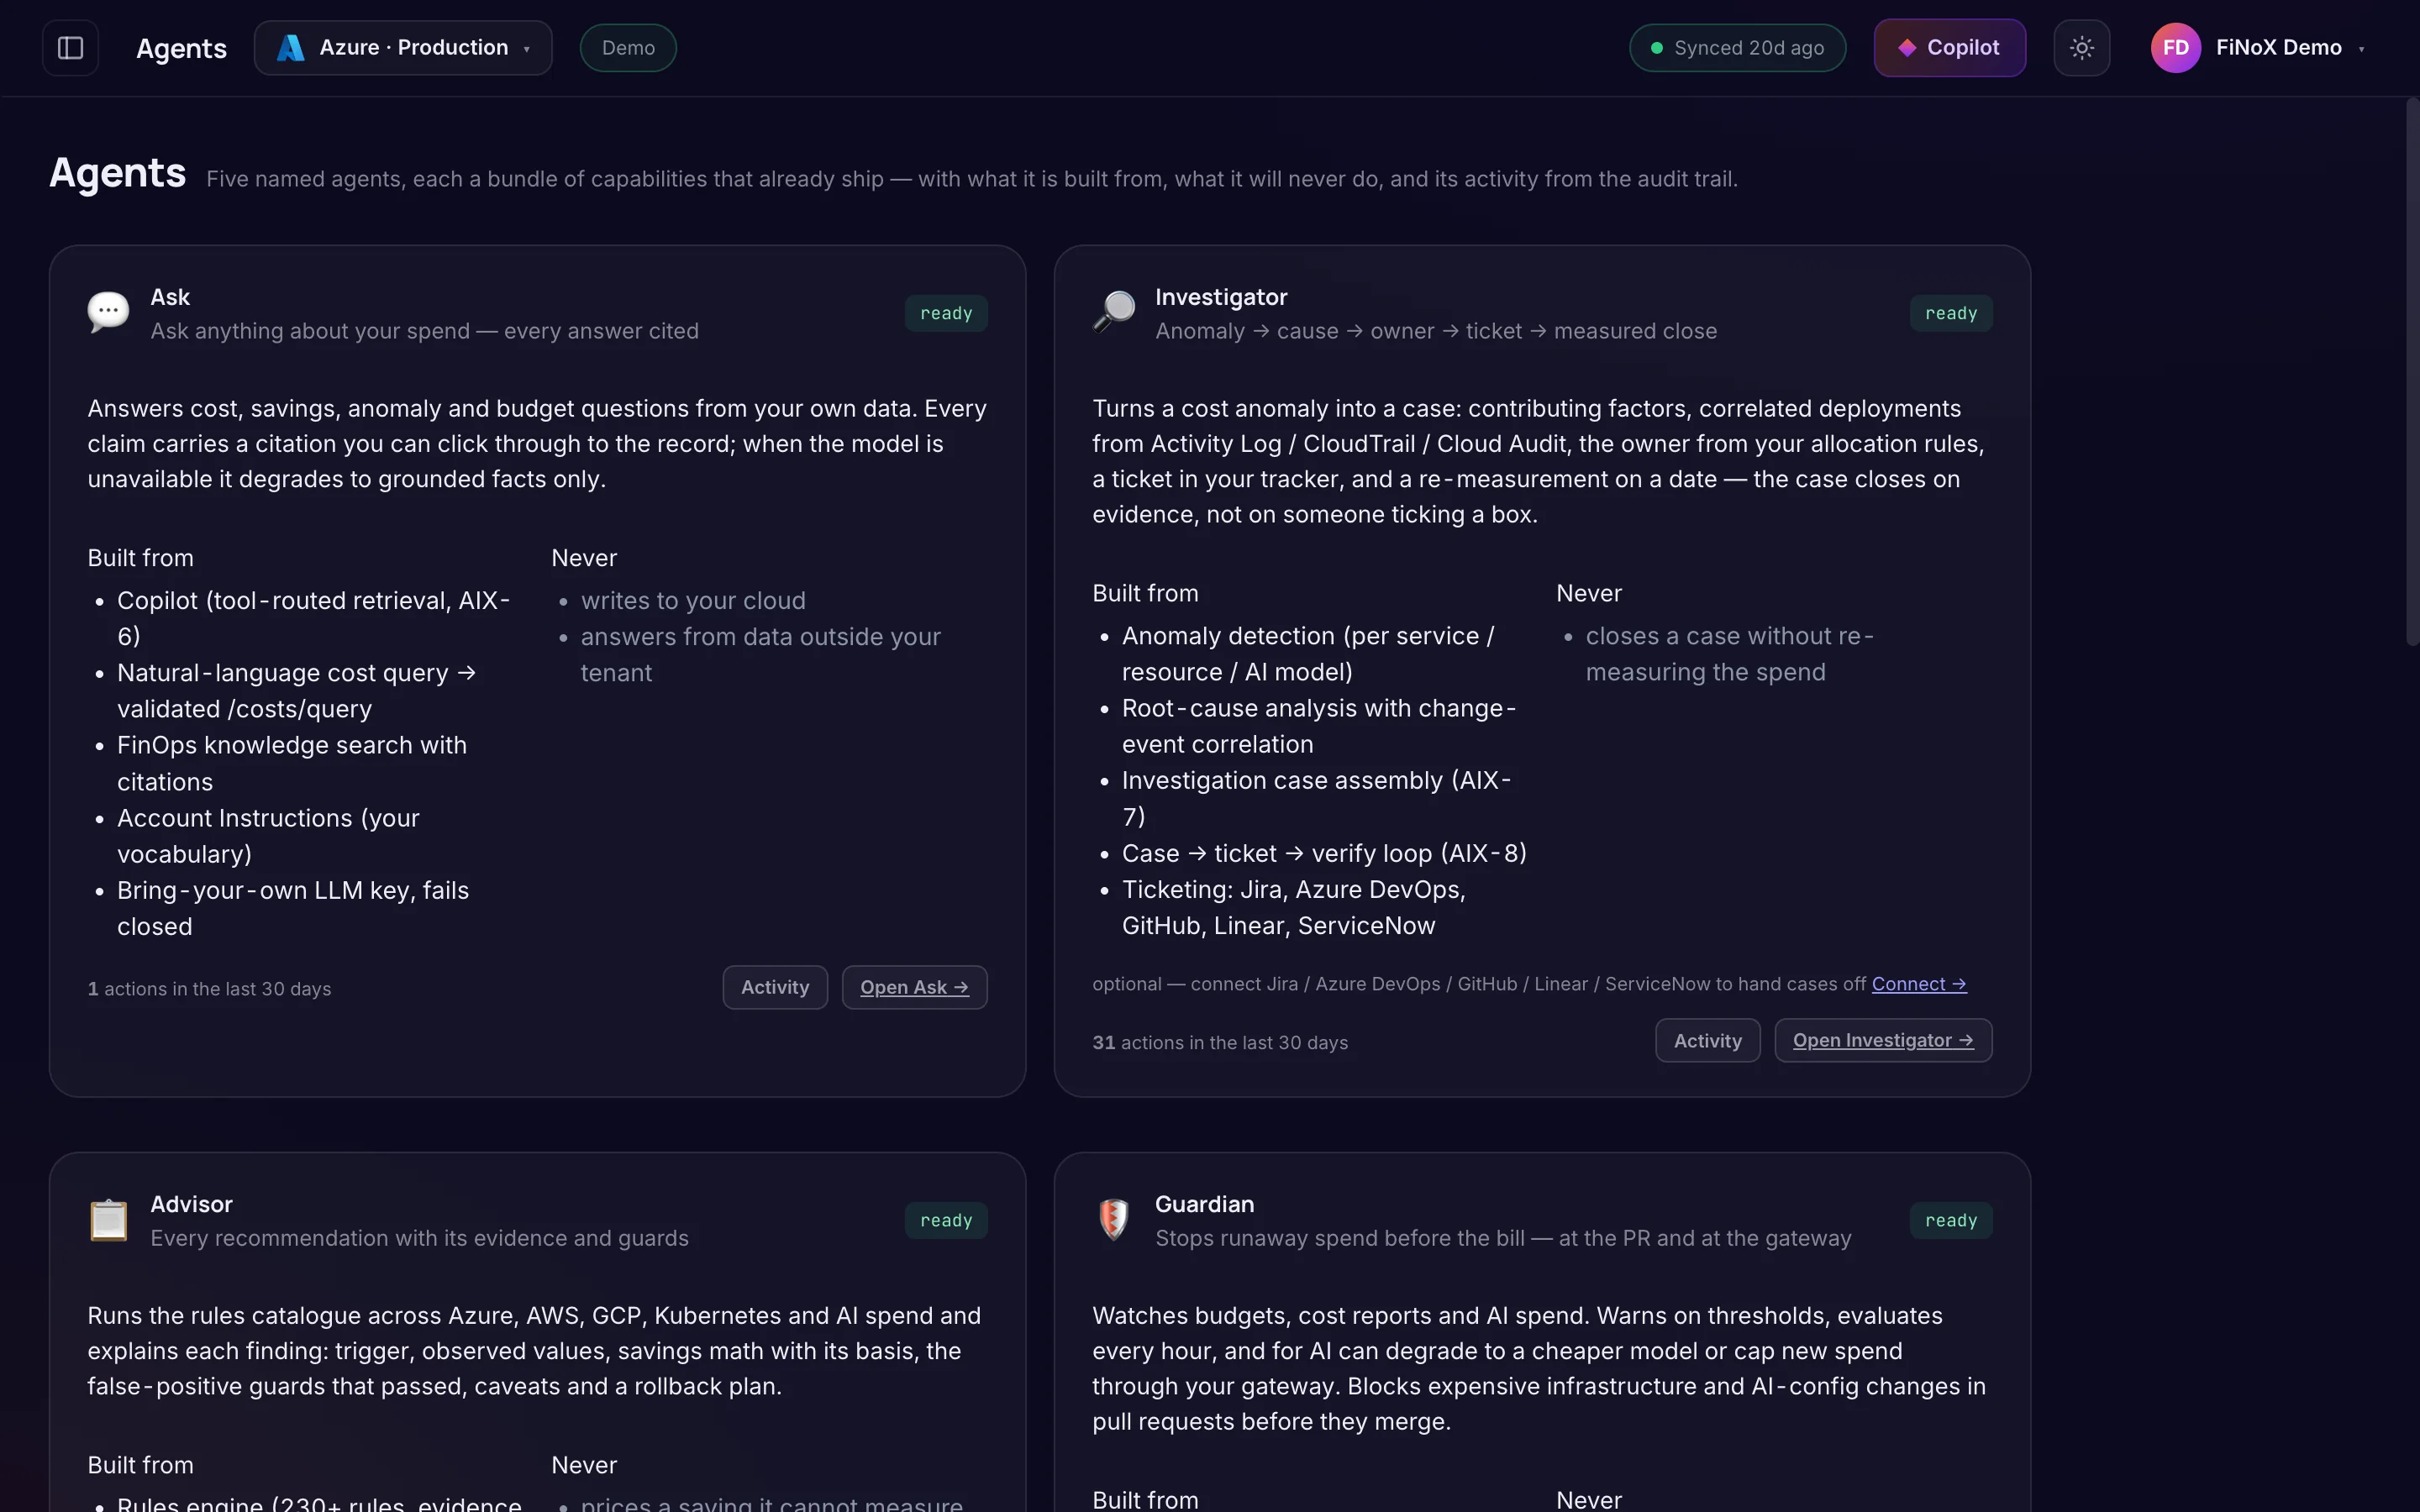
Task: Click the Guardian card title
Action: (1204, 1204)
